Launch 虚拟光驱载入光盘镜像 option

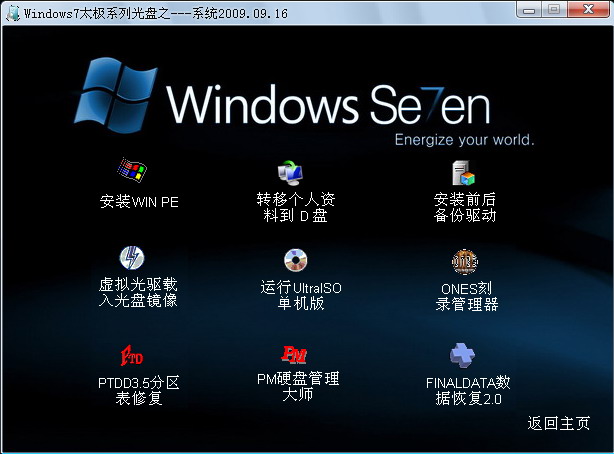(138, 293)
